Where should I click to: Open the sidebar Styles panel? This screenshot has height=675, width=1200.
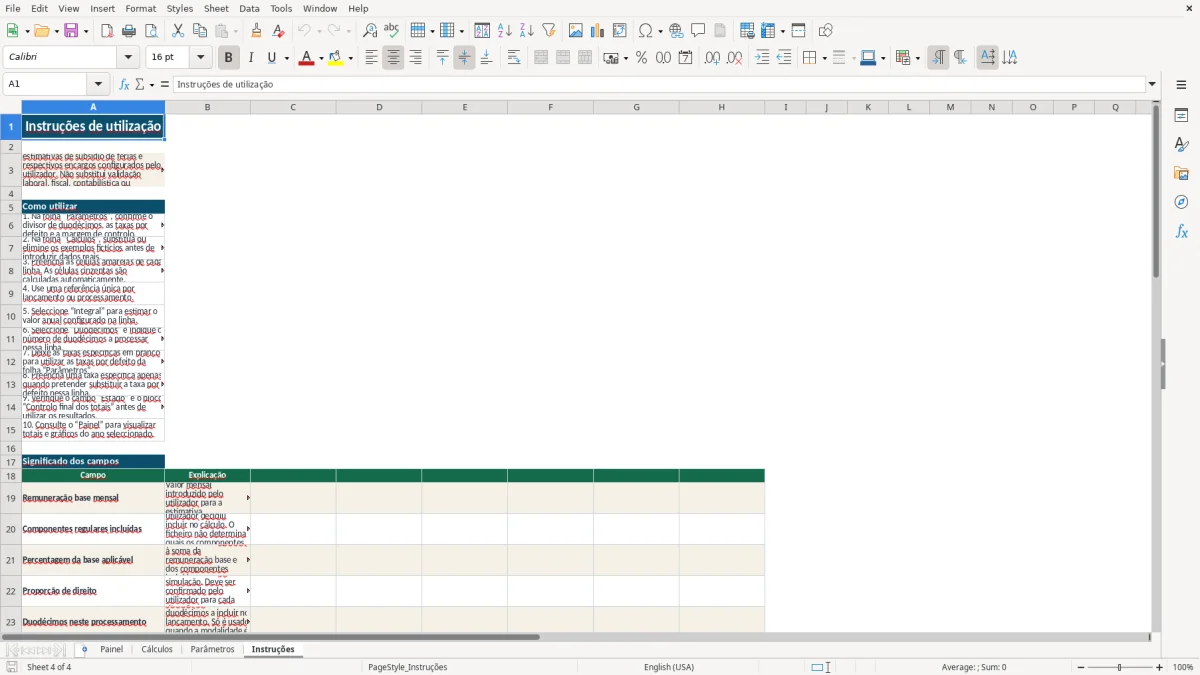tap(1182, 145)
